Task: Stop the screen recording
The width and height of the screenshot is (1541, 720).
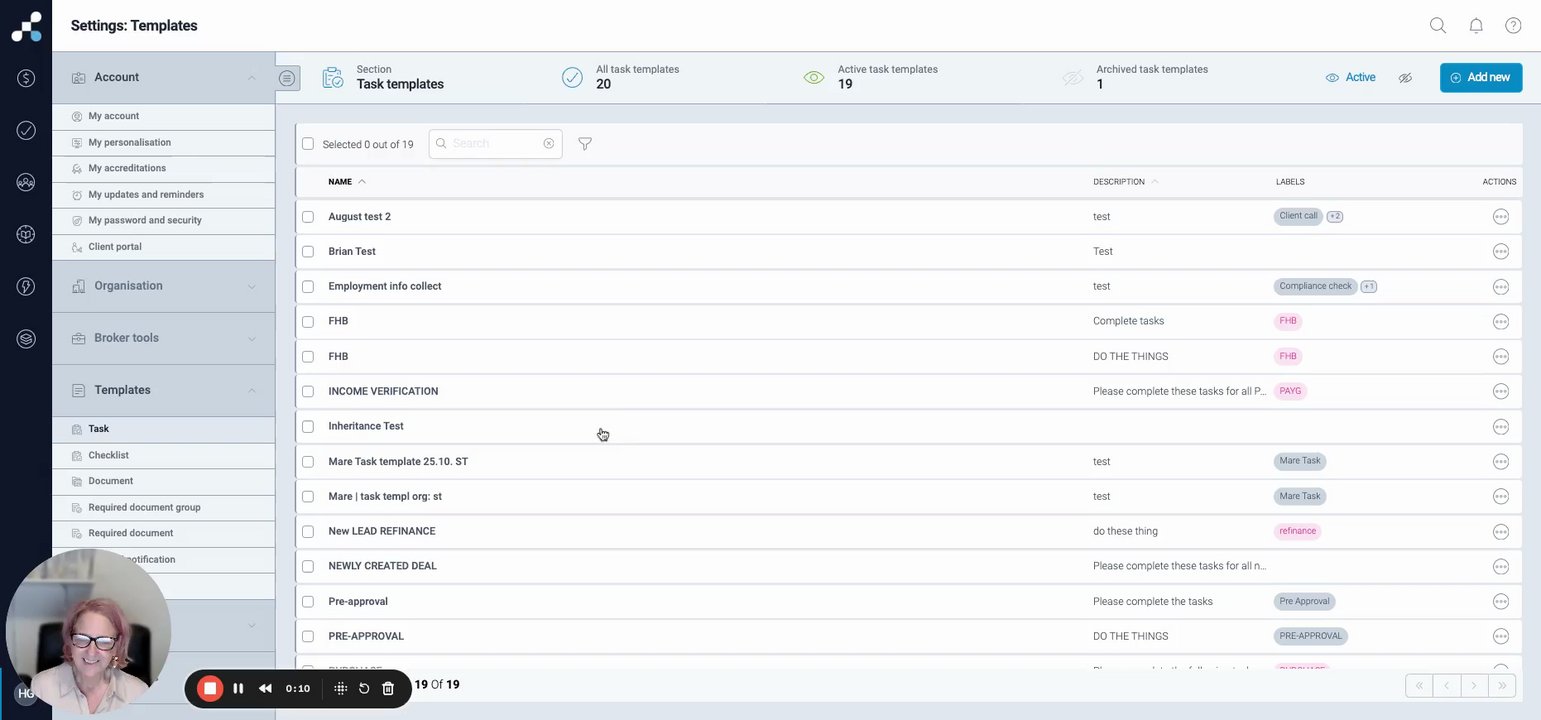Action: [210, 688]
